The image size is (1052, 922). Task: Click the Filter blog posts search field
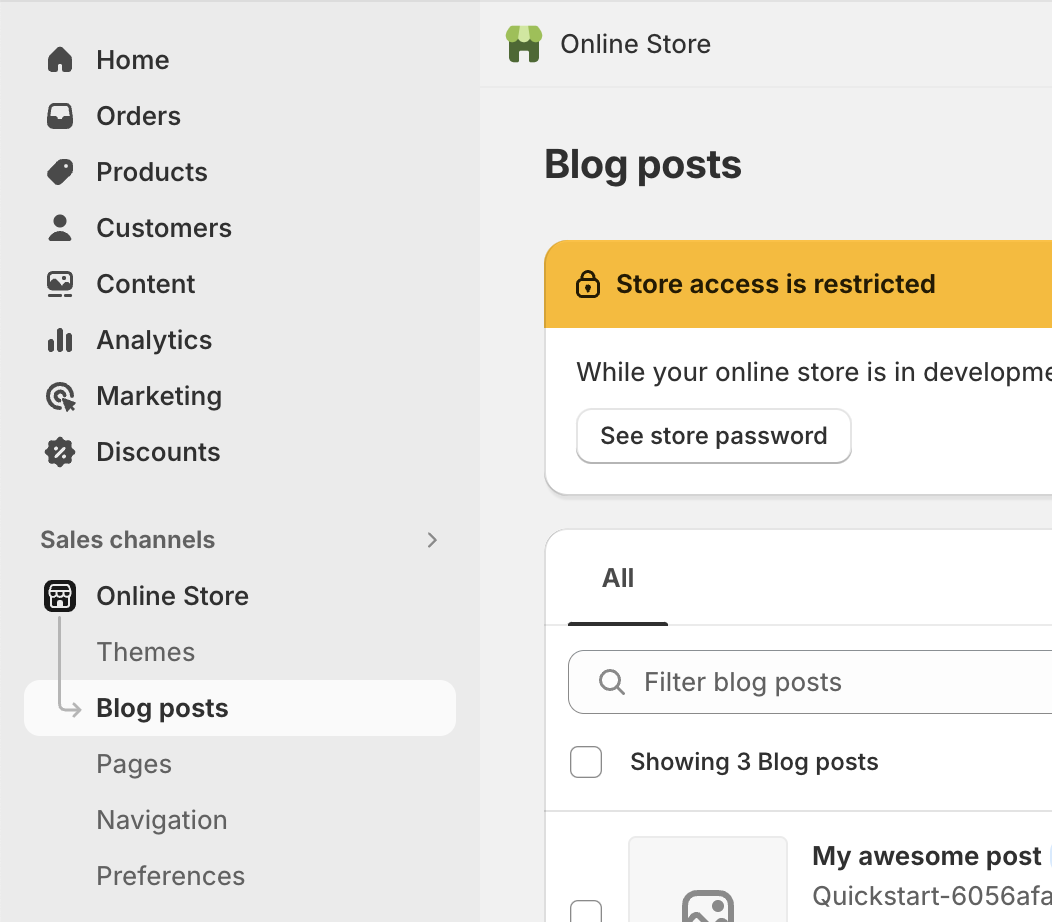point(820,682)
